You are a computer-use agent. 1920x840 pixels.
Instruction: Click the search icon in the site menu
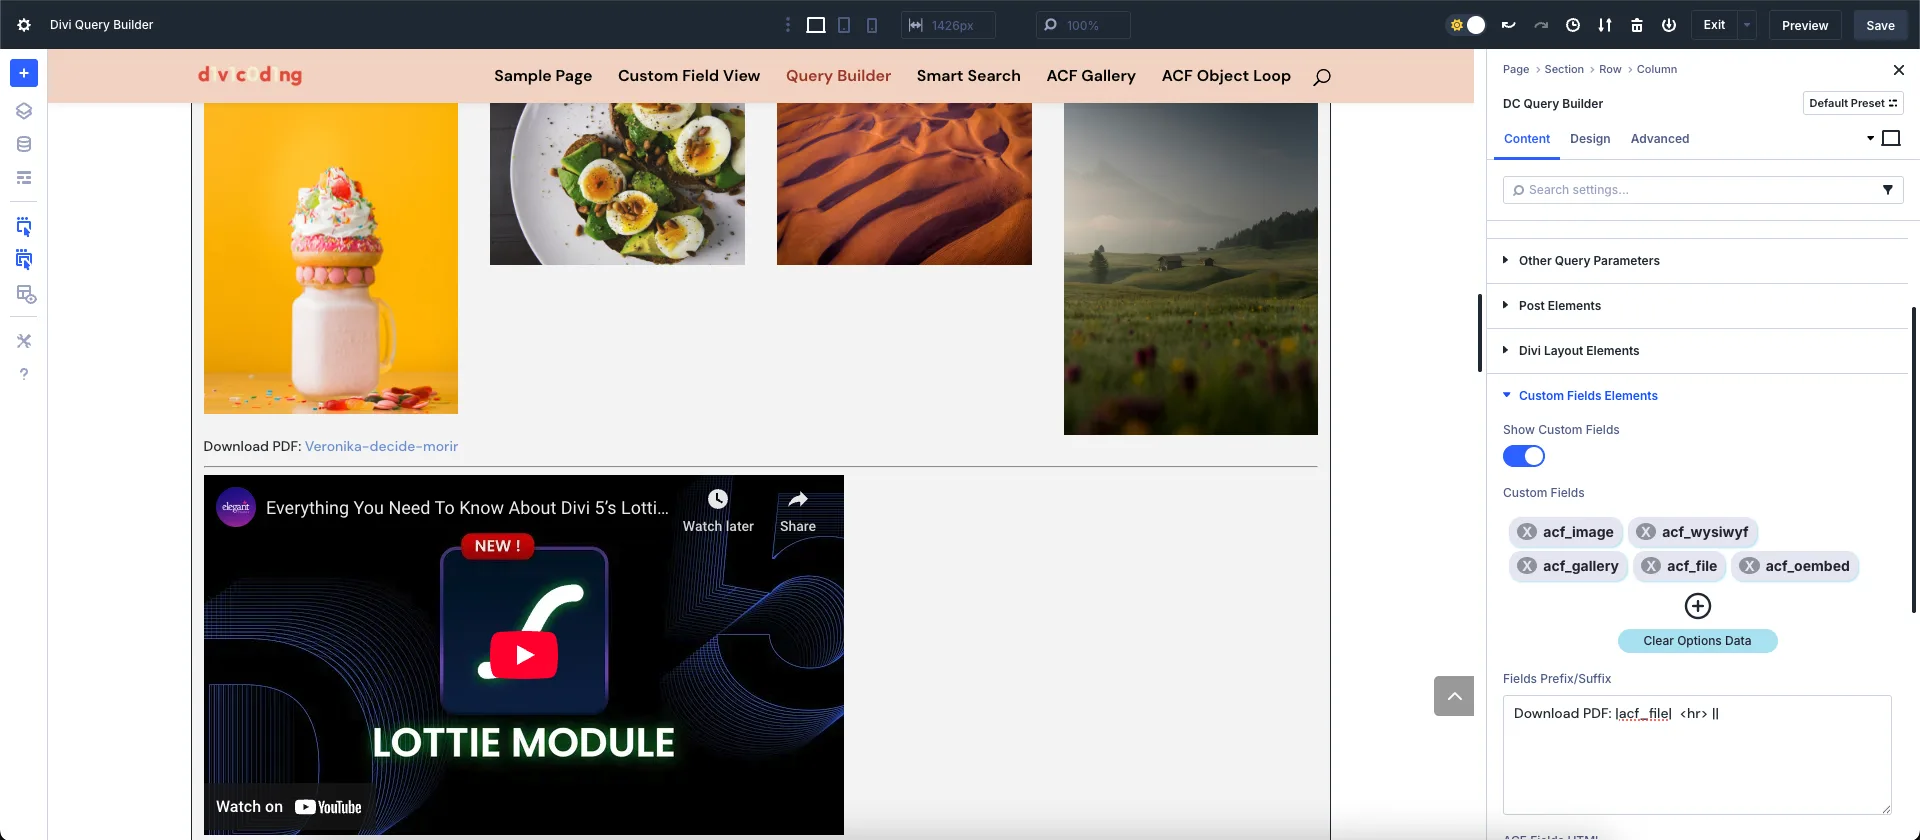click(x=1322, y=77)
